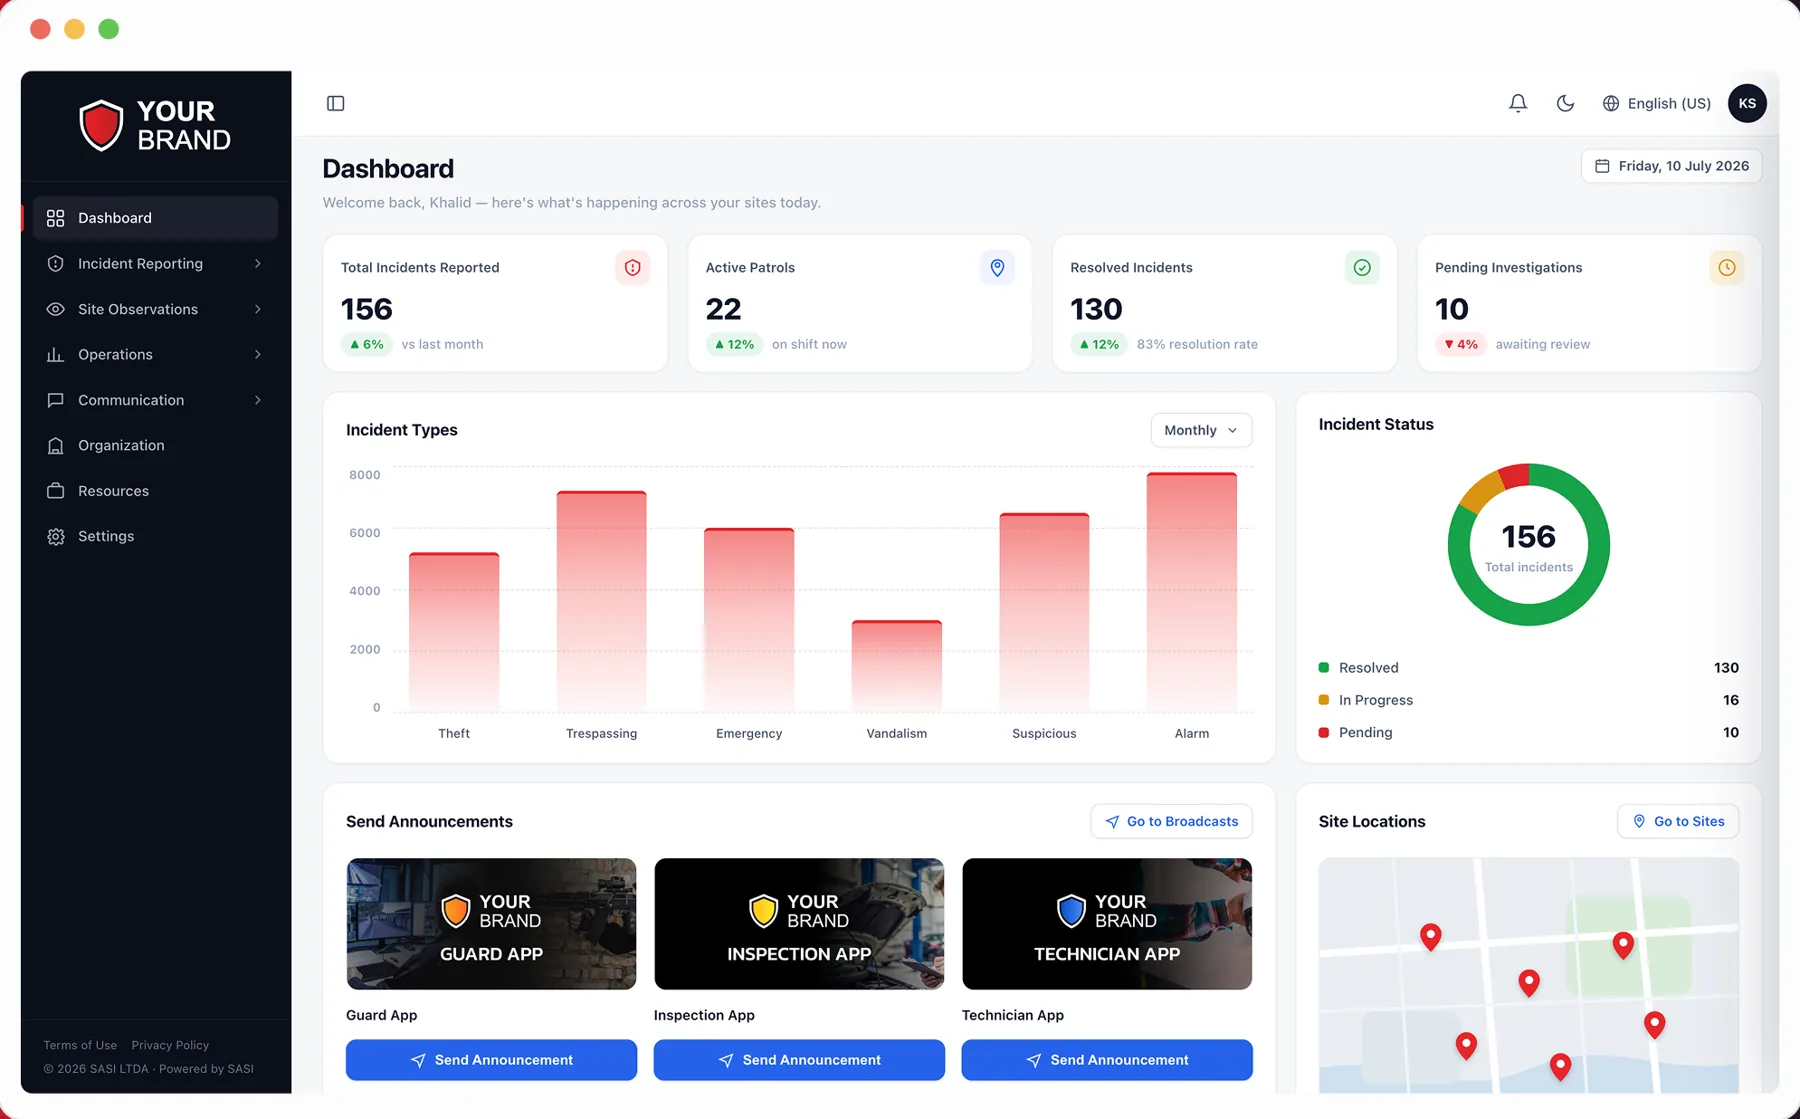Expand the Incident Reporting chevron
The image size is (1800, 1119).
(258, 263)
